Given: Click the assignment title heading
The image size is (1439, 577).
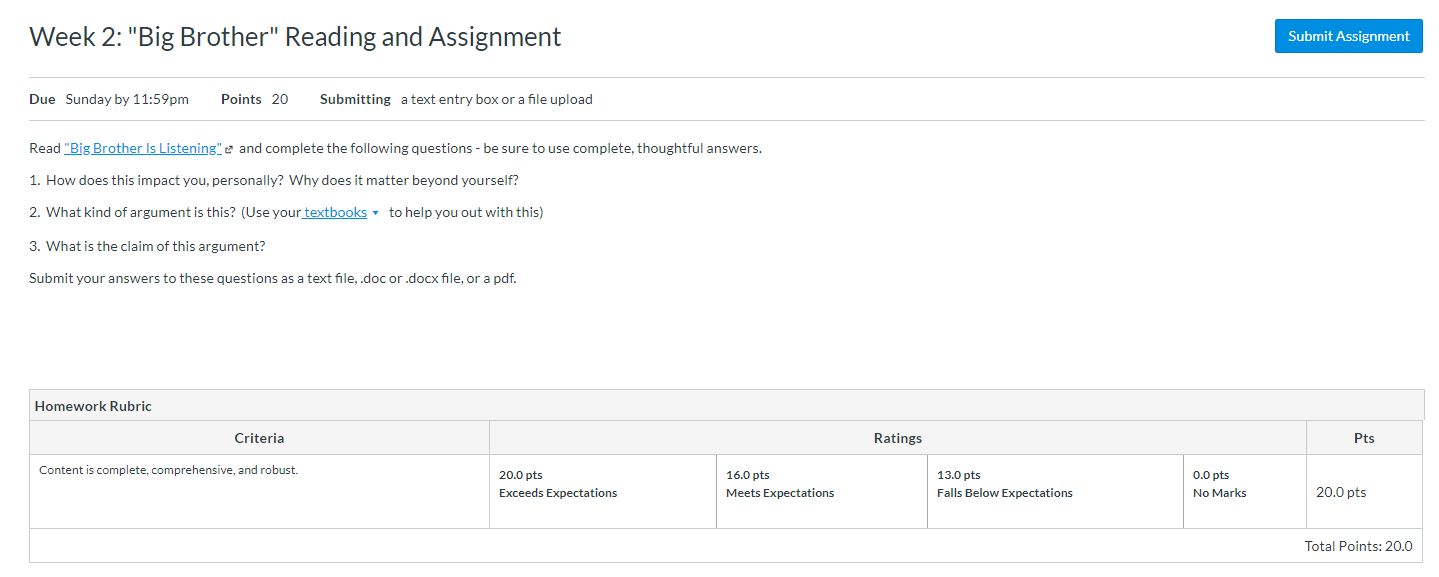Looking at the screenshot, I should click(x=296, y=37).
